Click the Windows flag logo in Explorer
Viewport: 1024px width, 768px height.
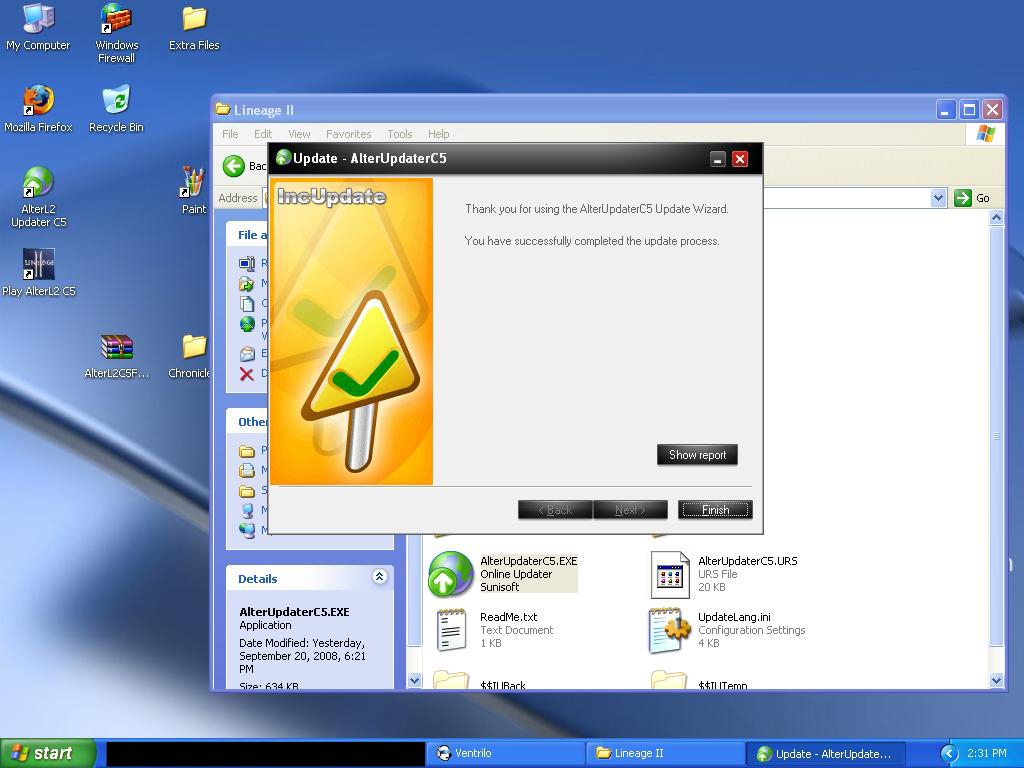click(x=985, y=134)
